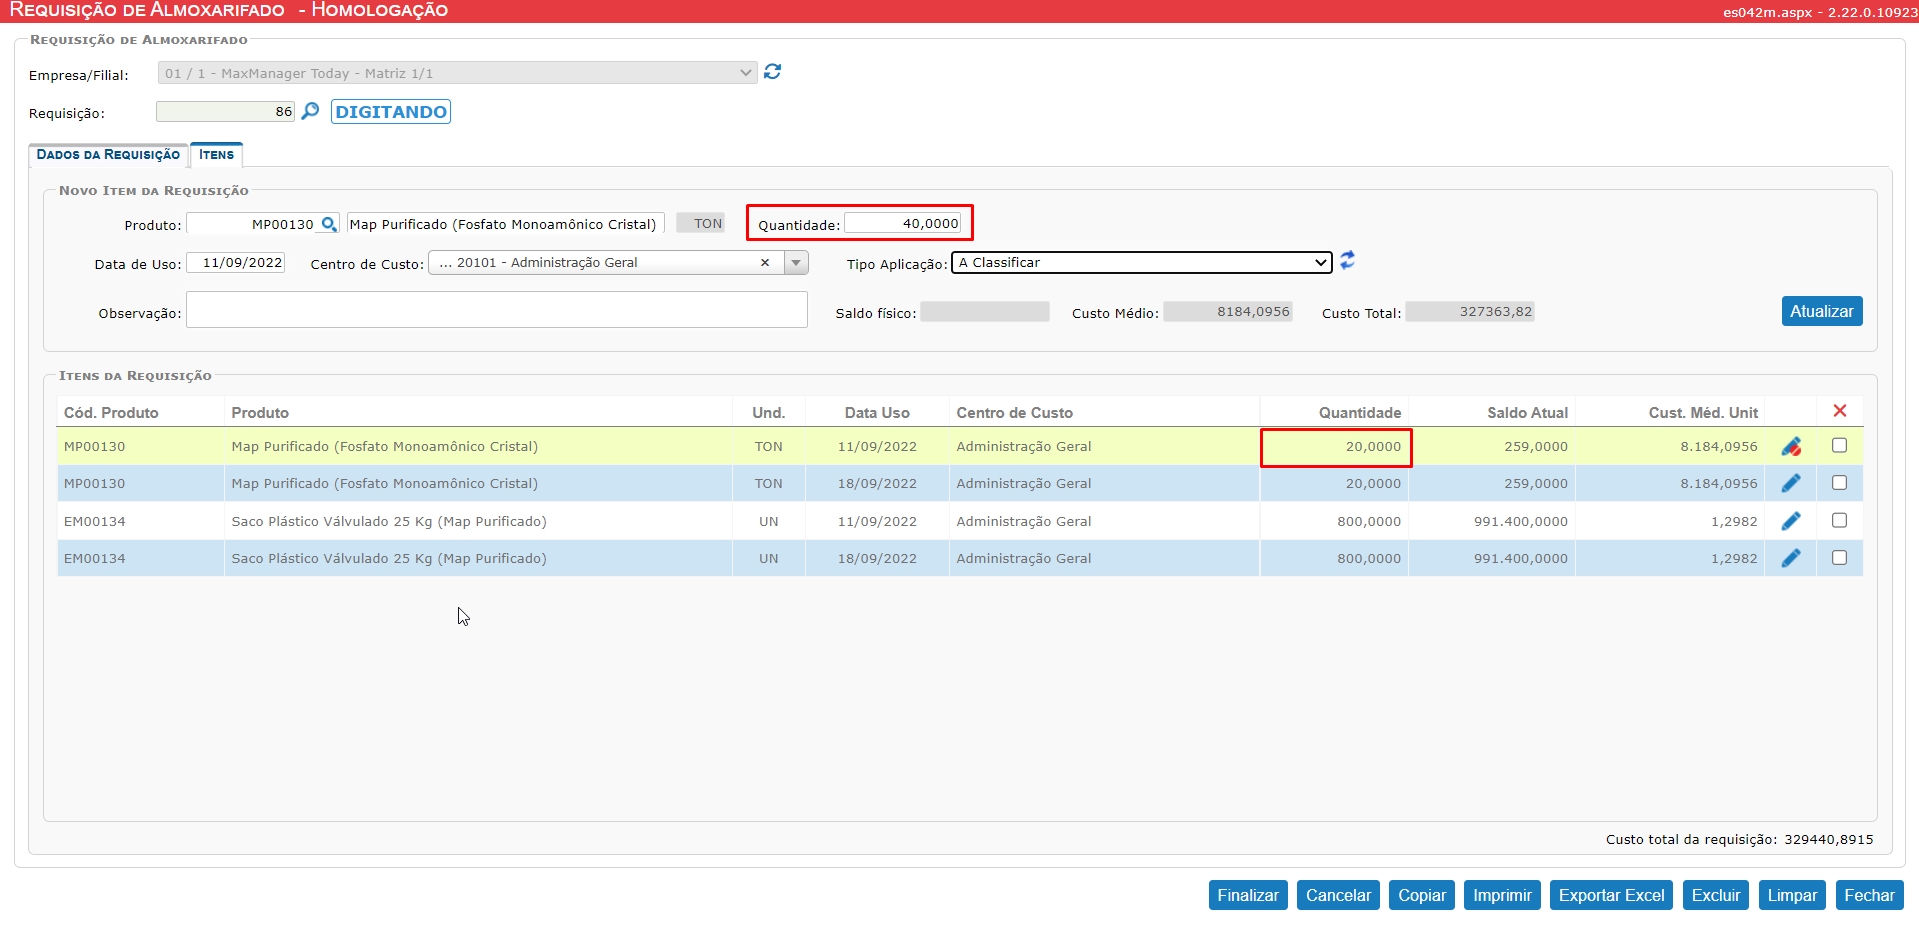Check box for EM00134 row dated 11/09/2022
The image size is (1919, 932).
pyautogui.click(x=1839, y=520)
